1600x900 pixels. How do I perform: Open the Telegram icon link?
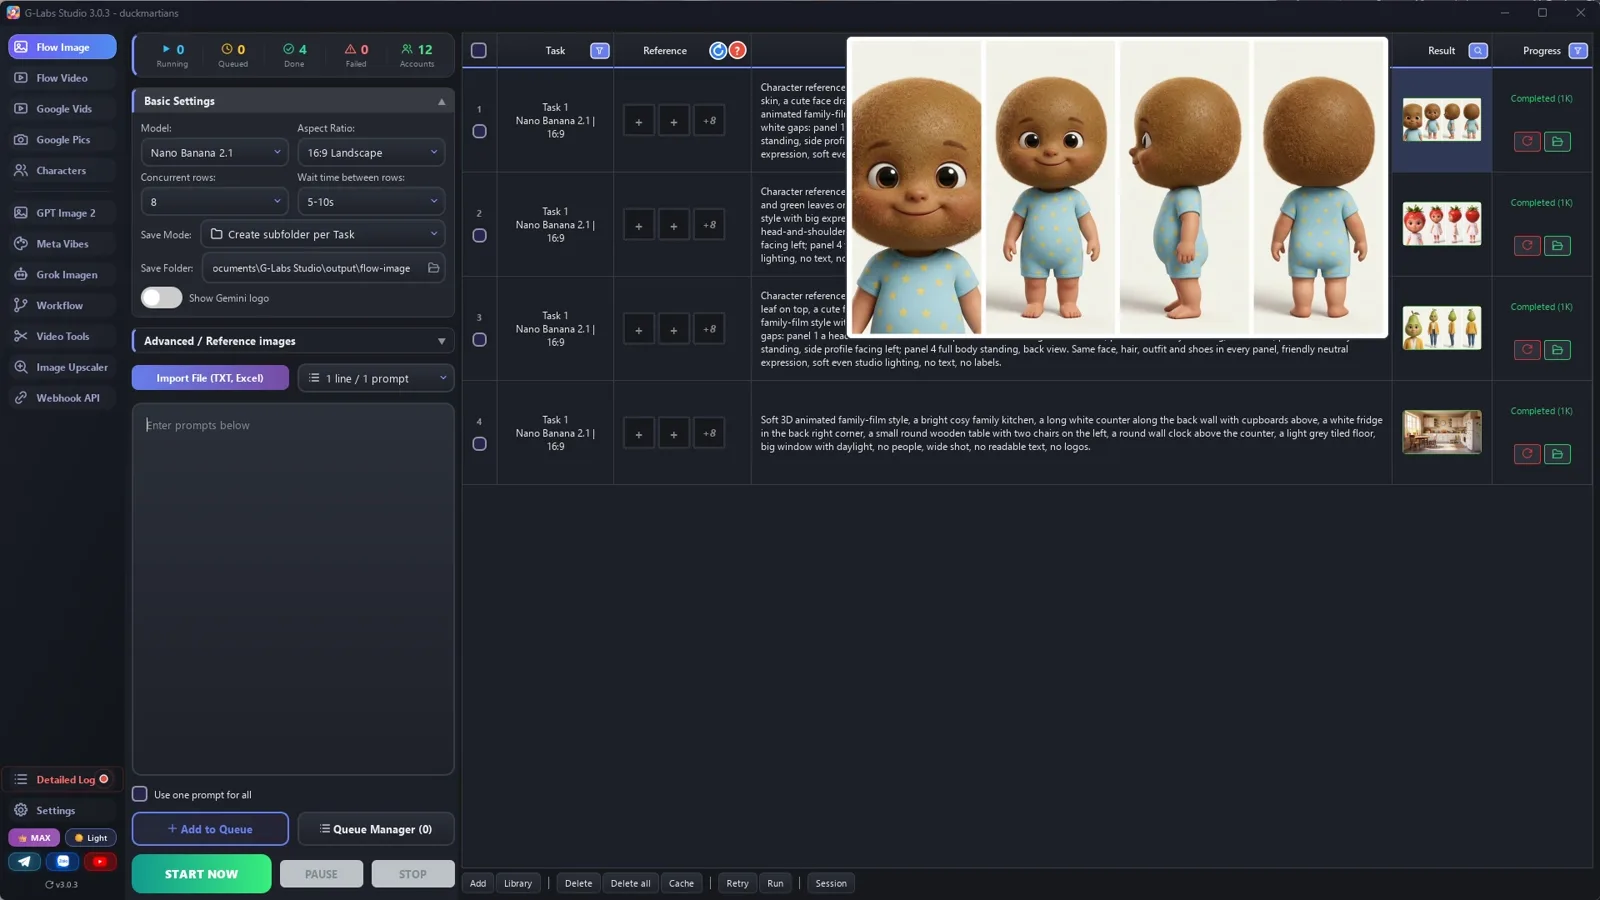pyautogui.click(x=25, y=861)
